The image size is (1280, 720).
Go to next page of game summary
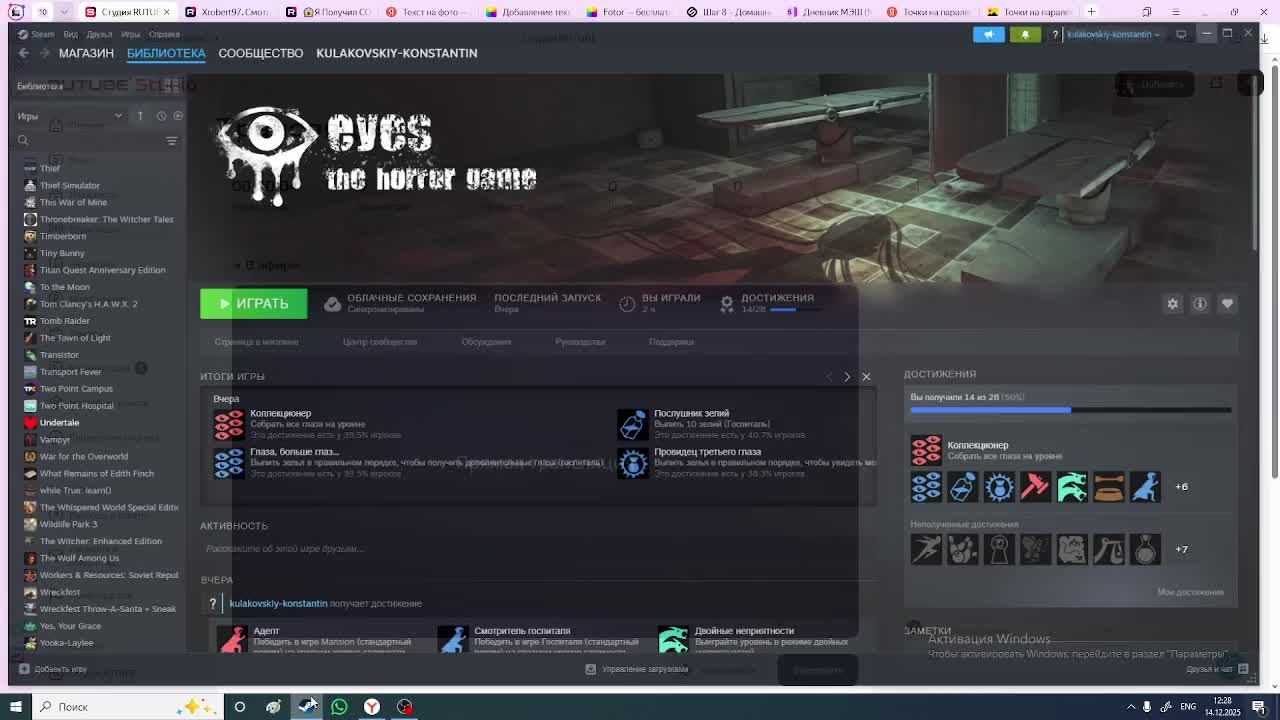pos(847,377)
